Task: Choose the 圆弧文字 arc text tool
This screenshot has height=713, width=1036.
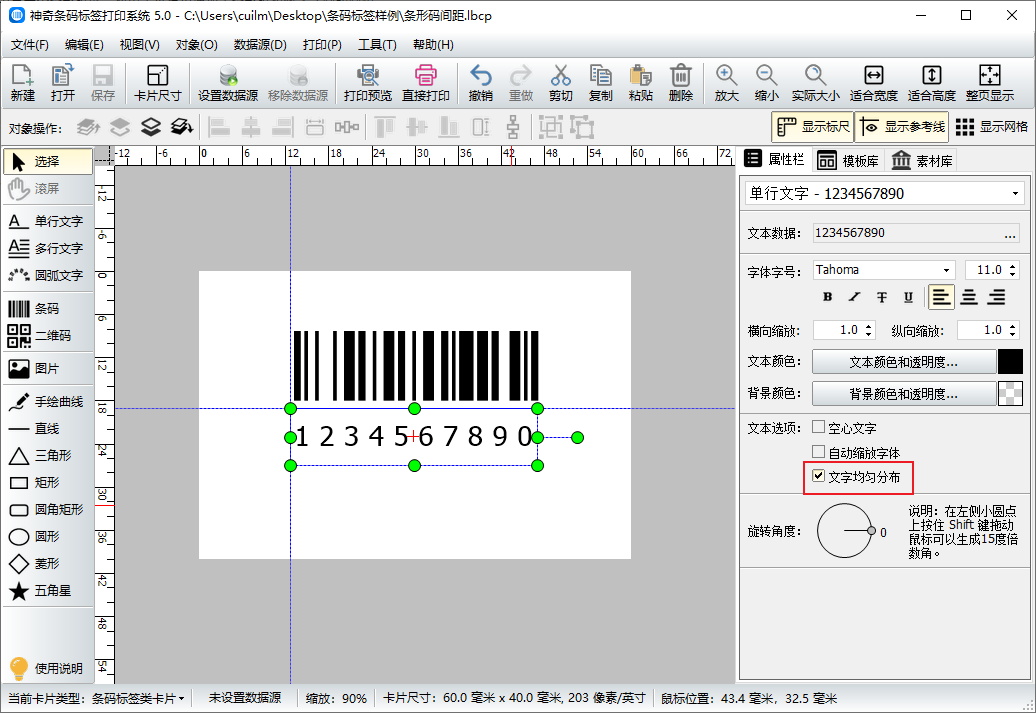Action: [x=48, y=275]
